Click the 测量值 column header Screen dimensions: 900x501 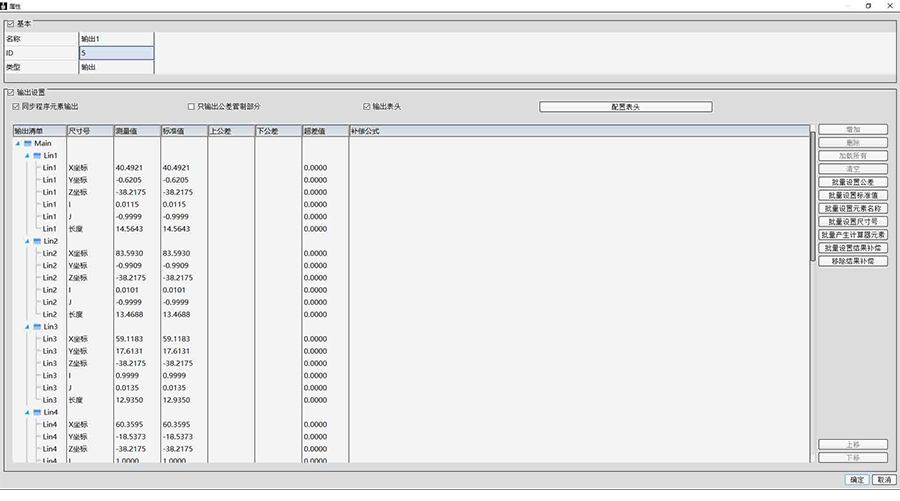click(137, 131)
